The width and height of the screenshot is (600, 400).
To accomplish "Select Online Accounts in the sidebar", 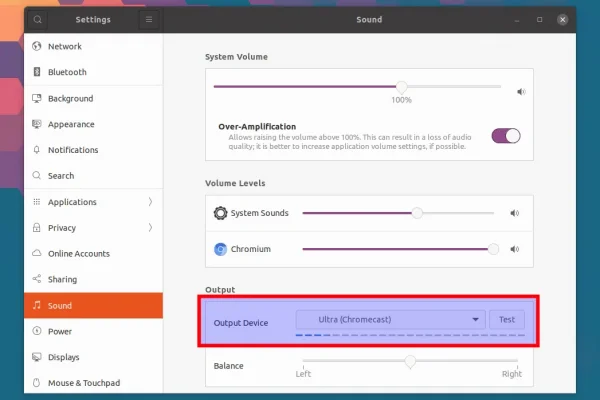I will [78, 254].
